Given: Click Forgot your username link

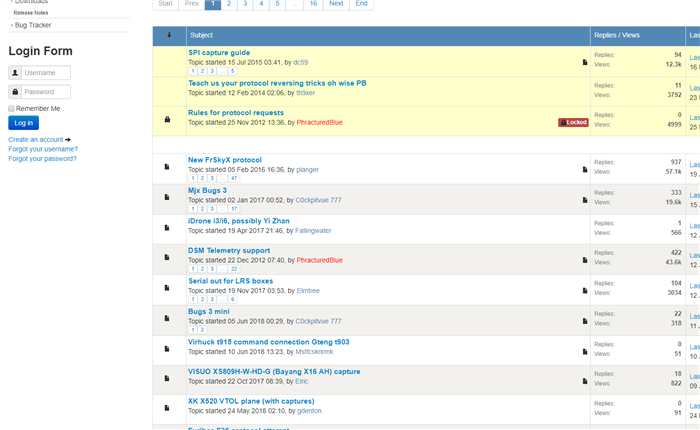Looking at the screenshot, I should click(x=43, y=149).
